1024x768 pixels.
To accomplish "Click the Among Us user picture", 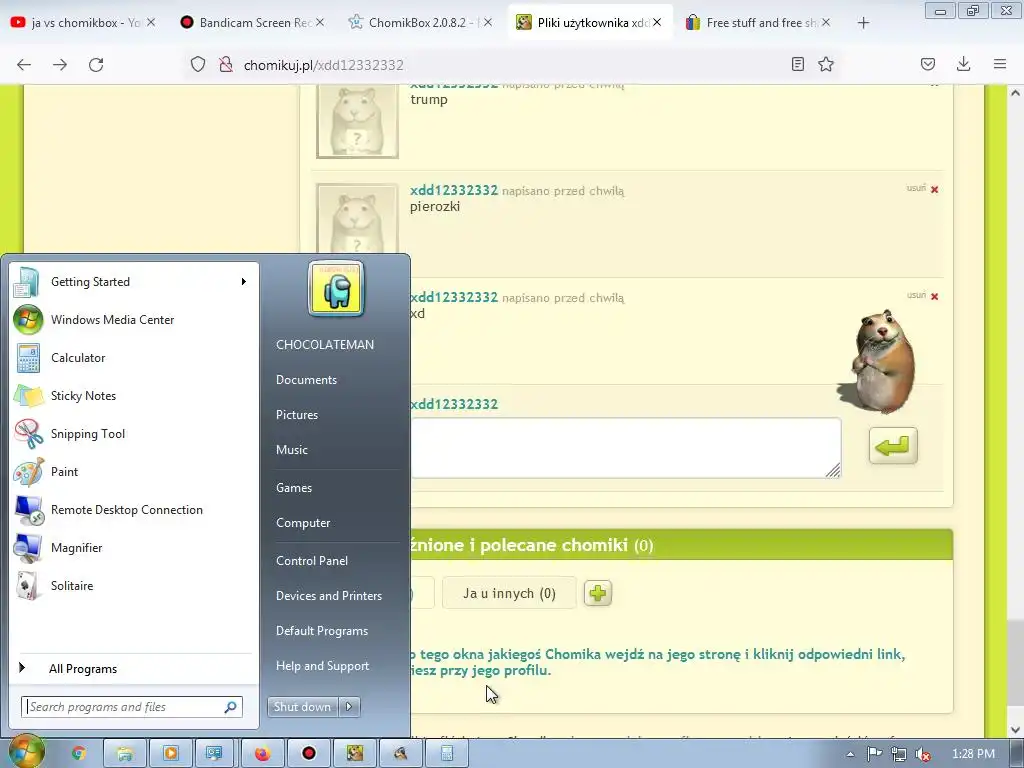I will [336, 289].
